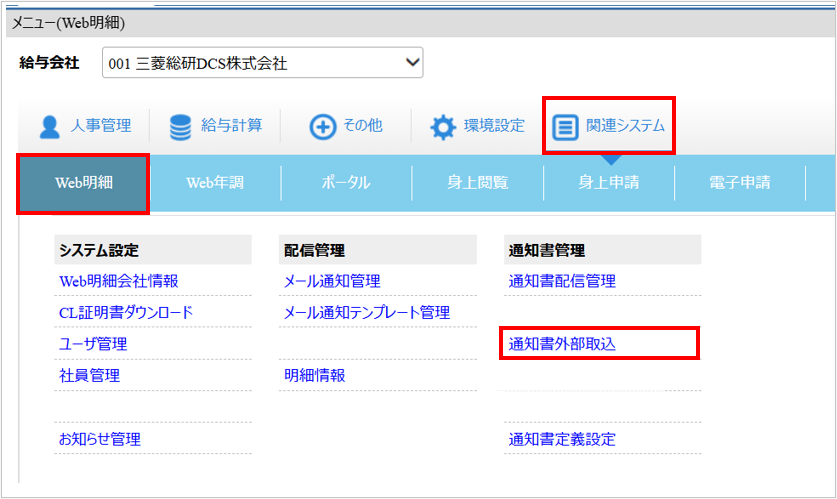Click the person icon beside 人事管理
This screenshot has width=837, height=499.
pos(50,127)
